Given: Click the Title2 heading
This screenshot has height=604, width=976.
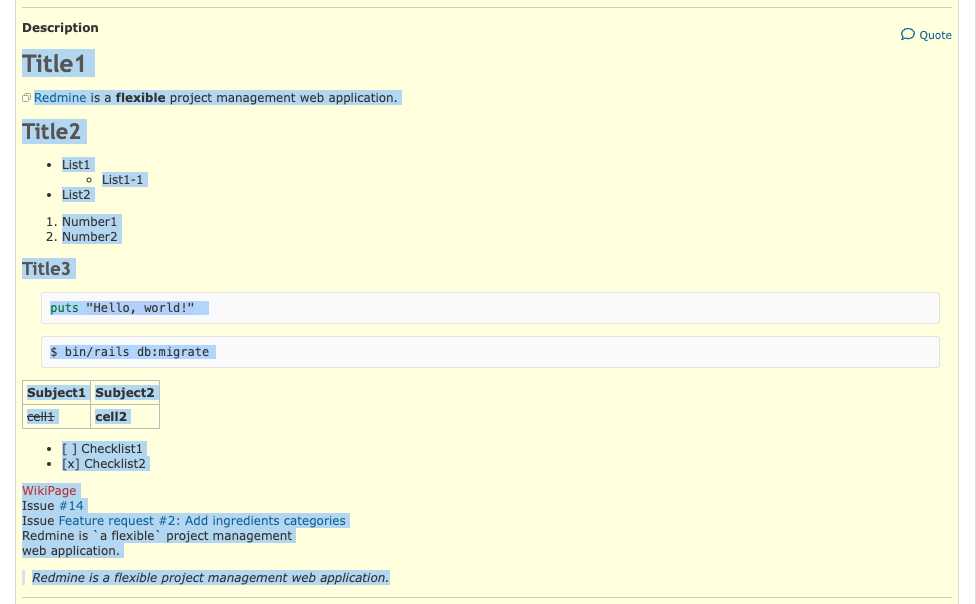Looking at the screenshot, I should pos(52,131).
